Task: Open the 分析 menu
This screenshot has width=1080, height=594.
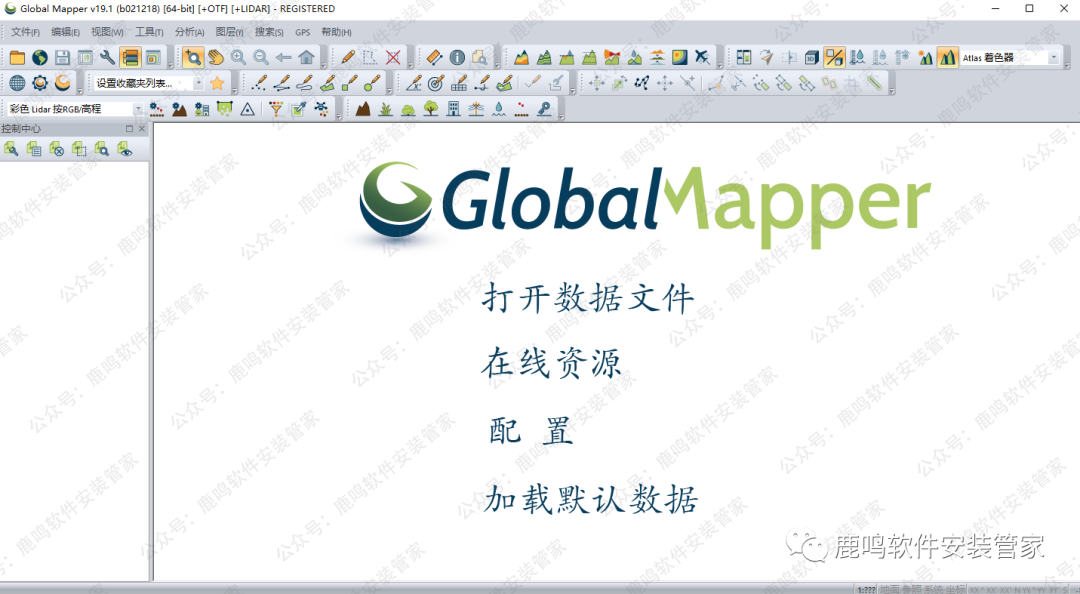Action: click(x=189, y=32)
